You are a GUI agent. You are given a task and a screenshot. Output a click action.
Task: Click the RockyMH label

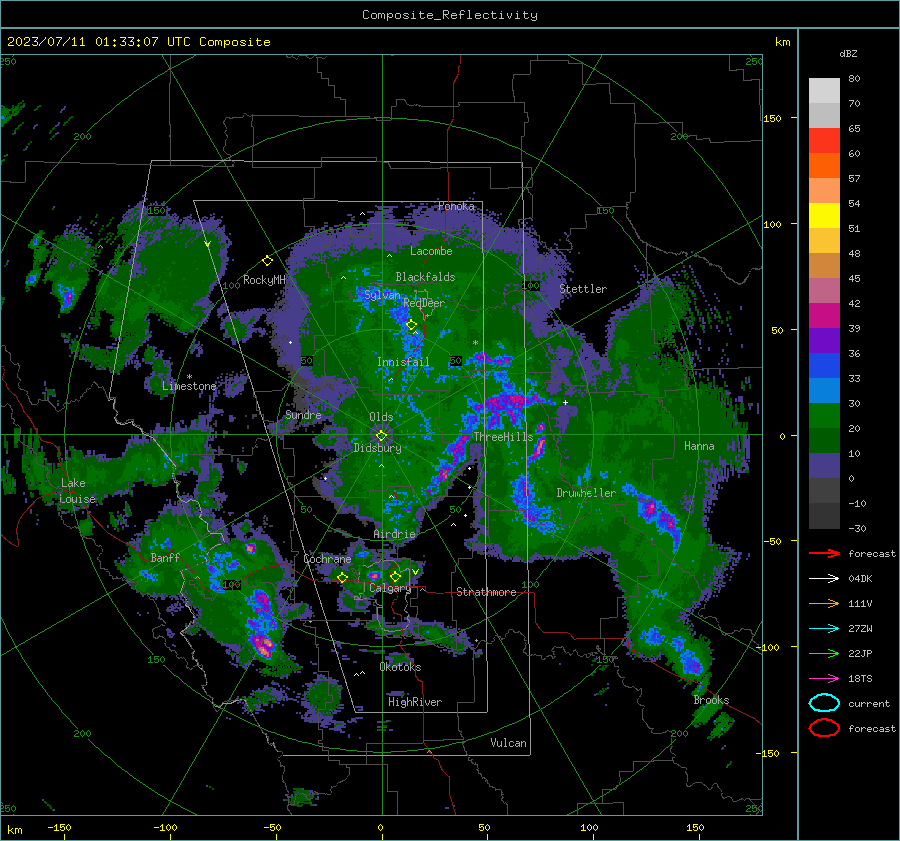pyautogui.click(x=264, y=280)
